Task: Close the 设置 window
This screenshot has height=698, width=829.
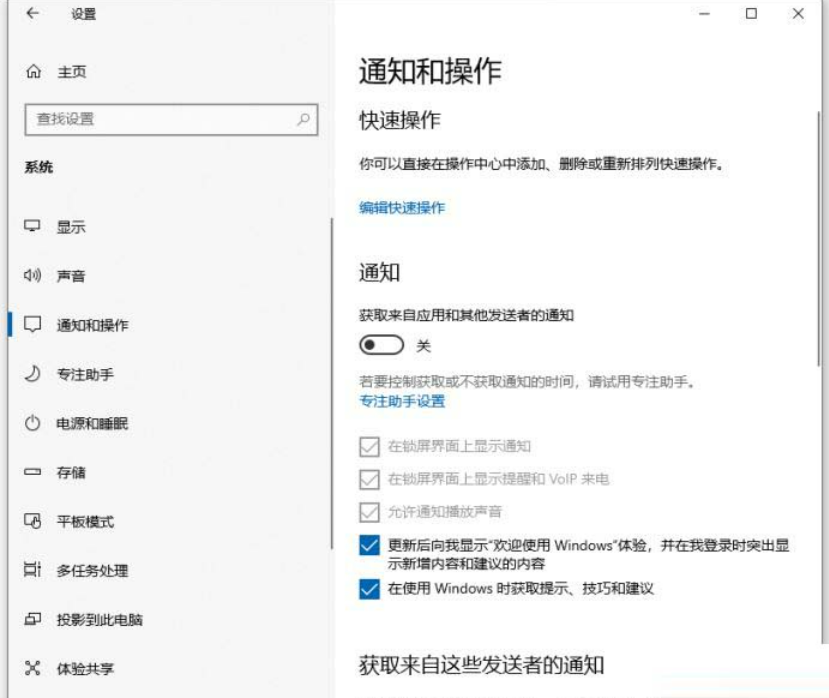Action: click(798, 14)
